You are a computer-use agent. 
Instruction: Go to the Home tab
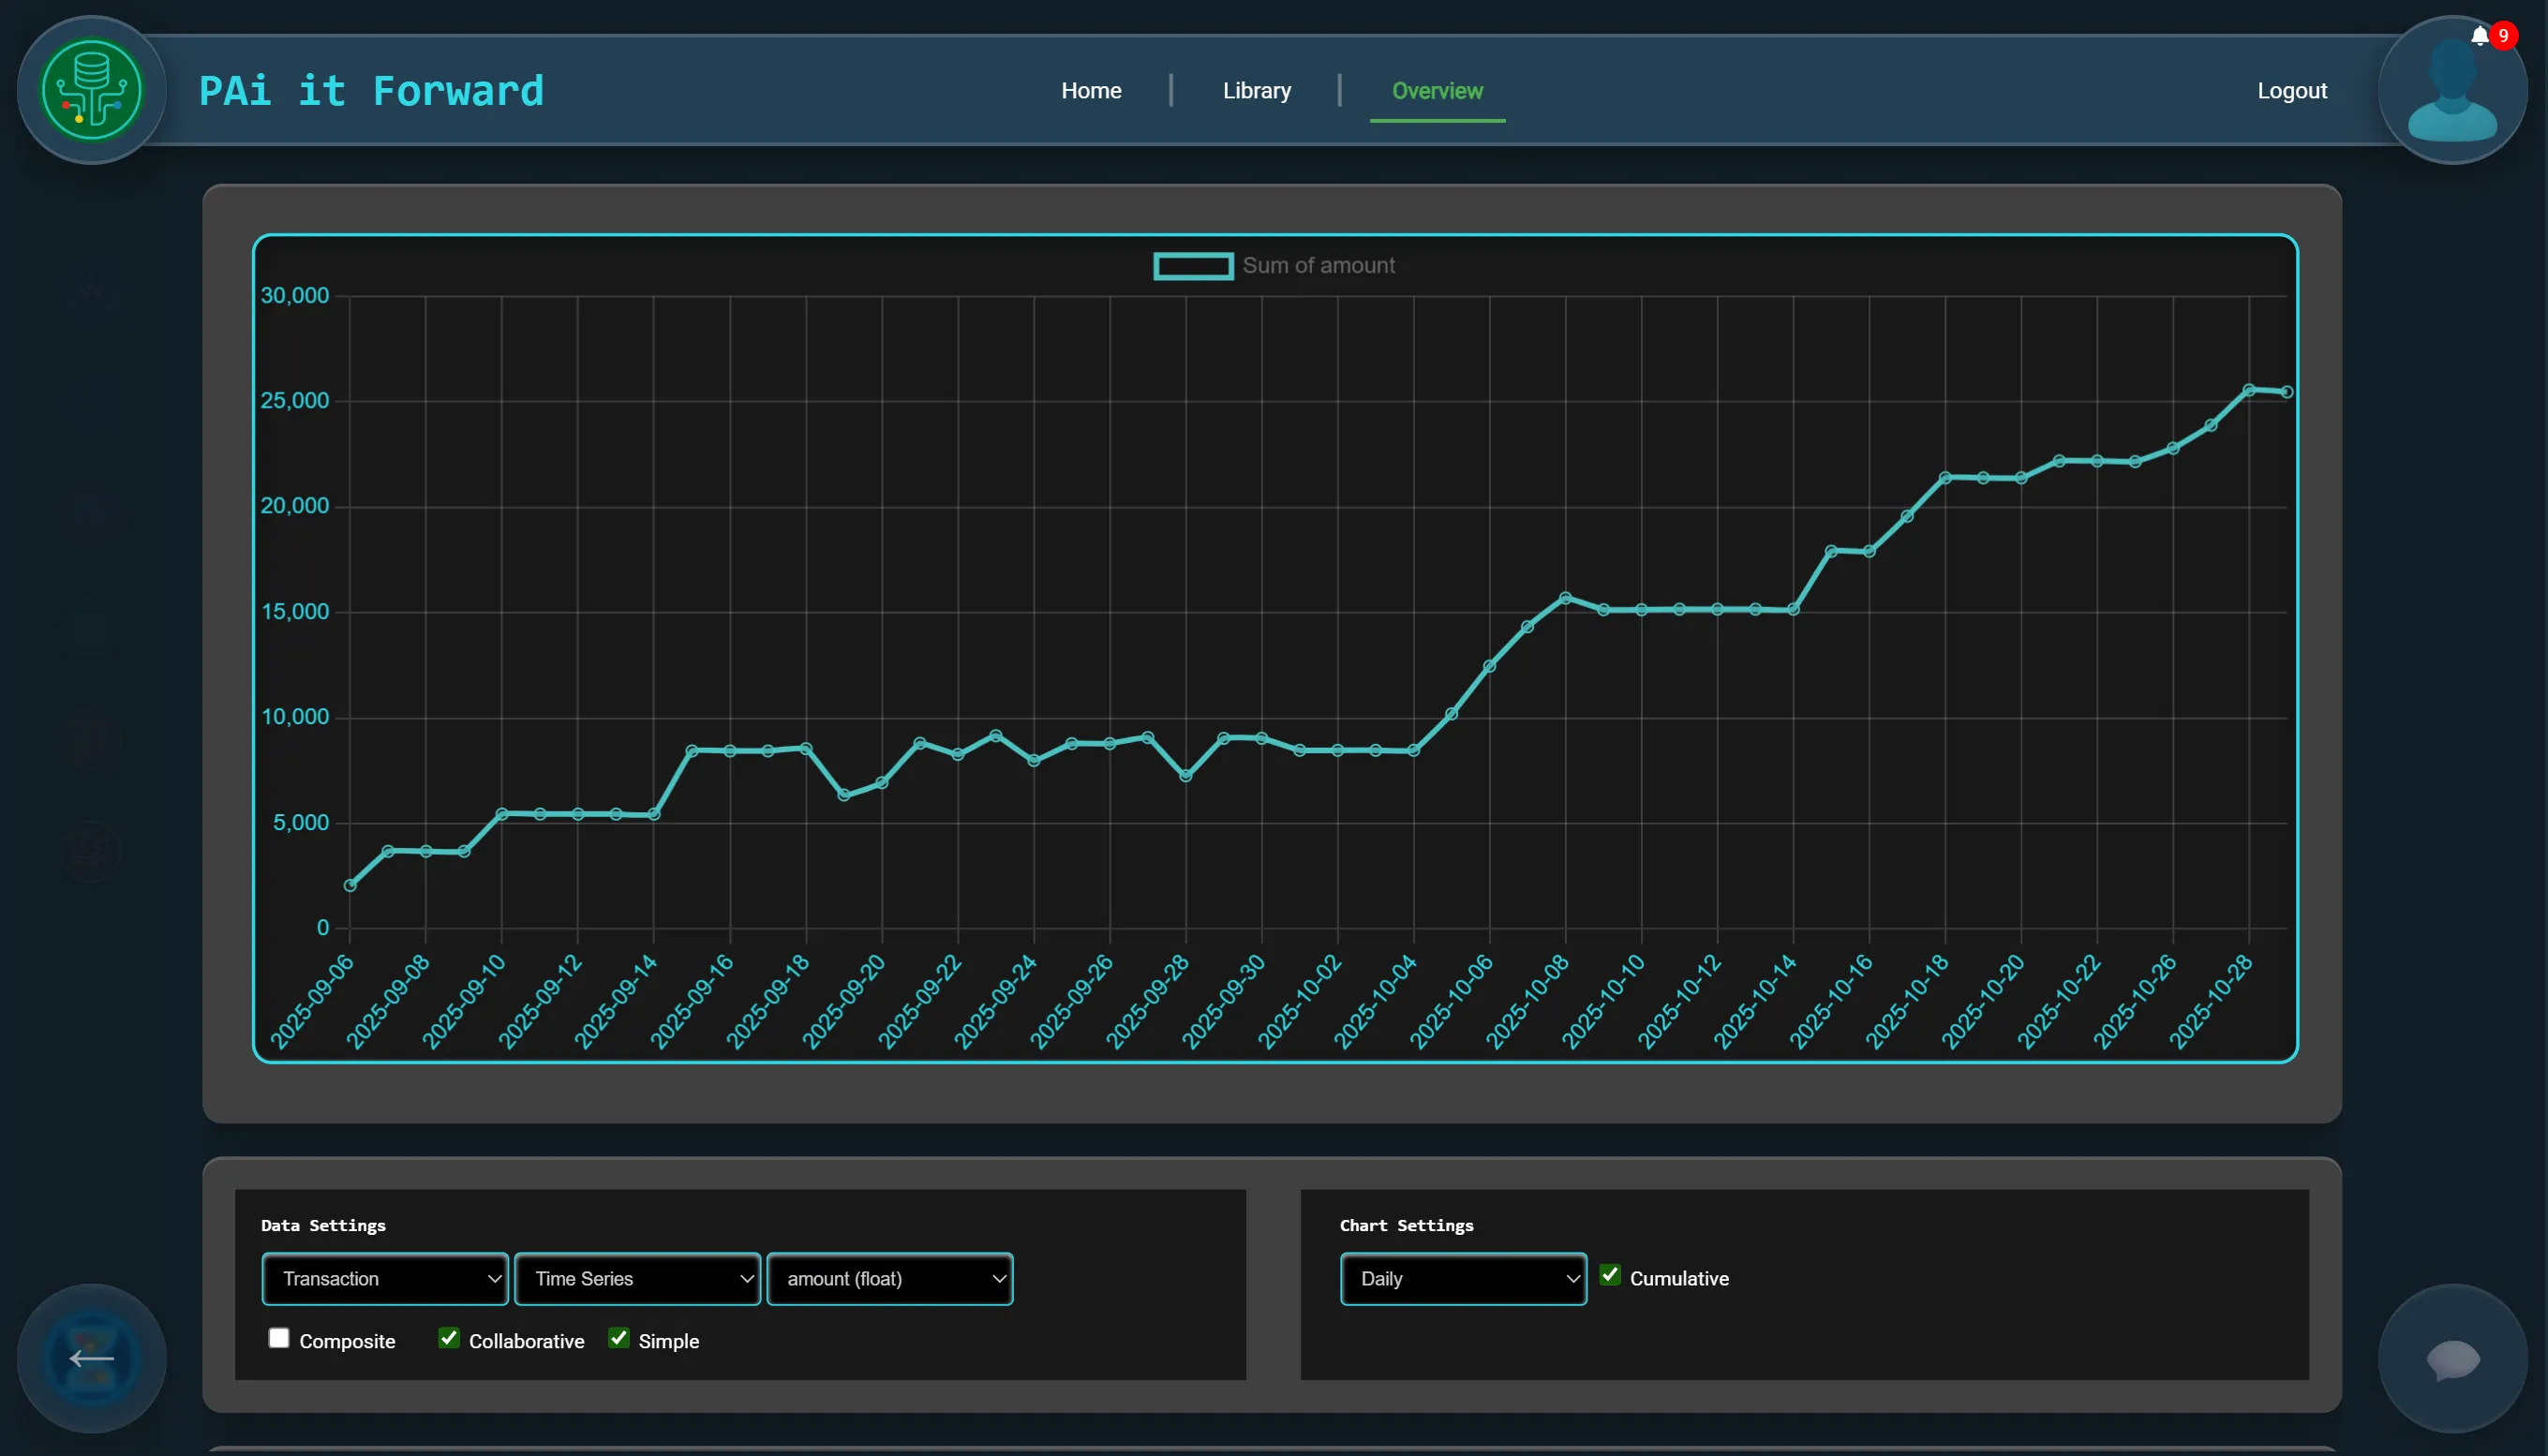click(1091, 91)
